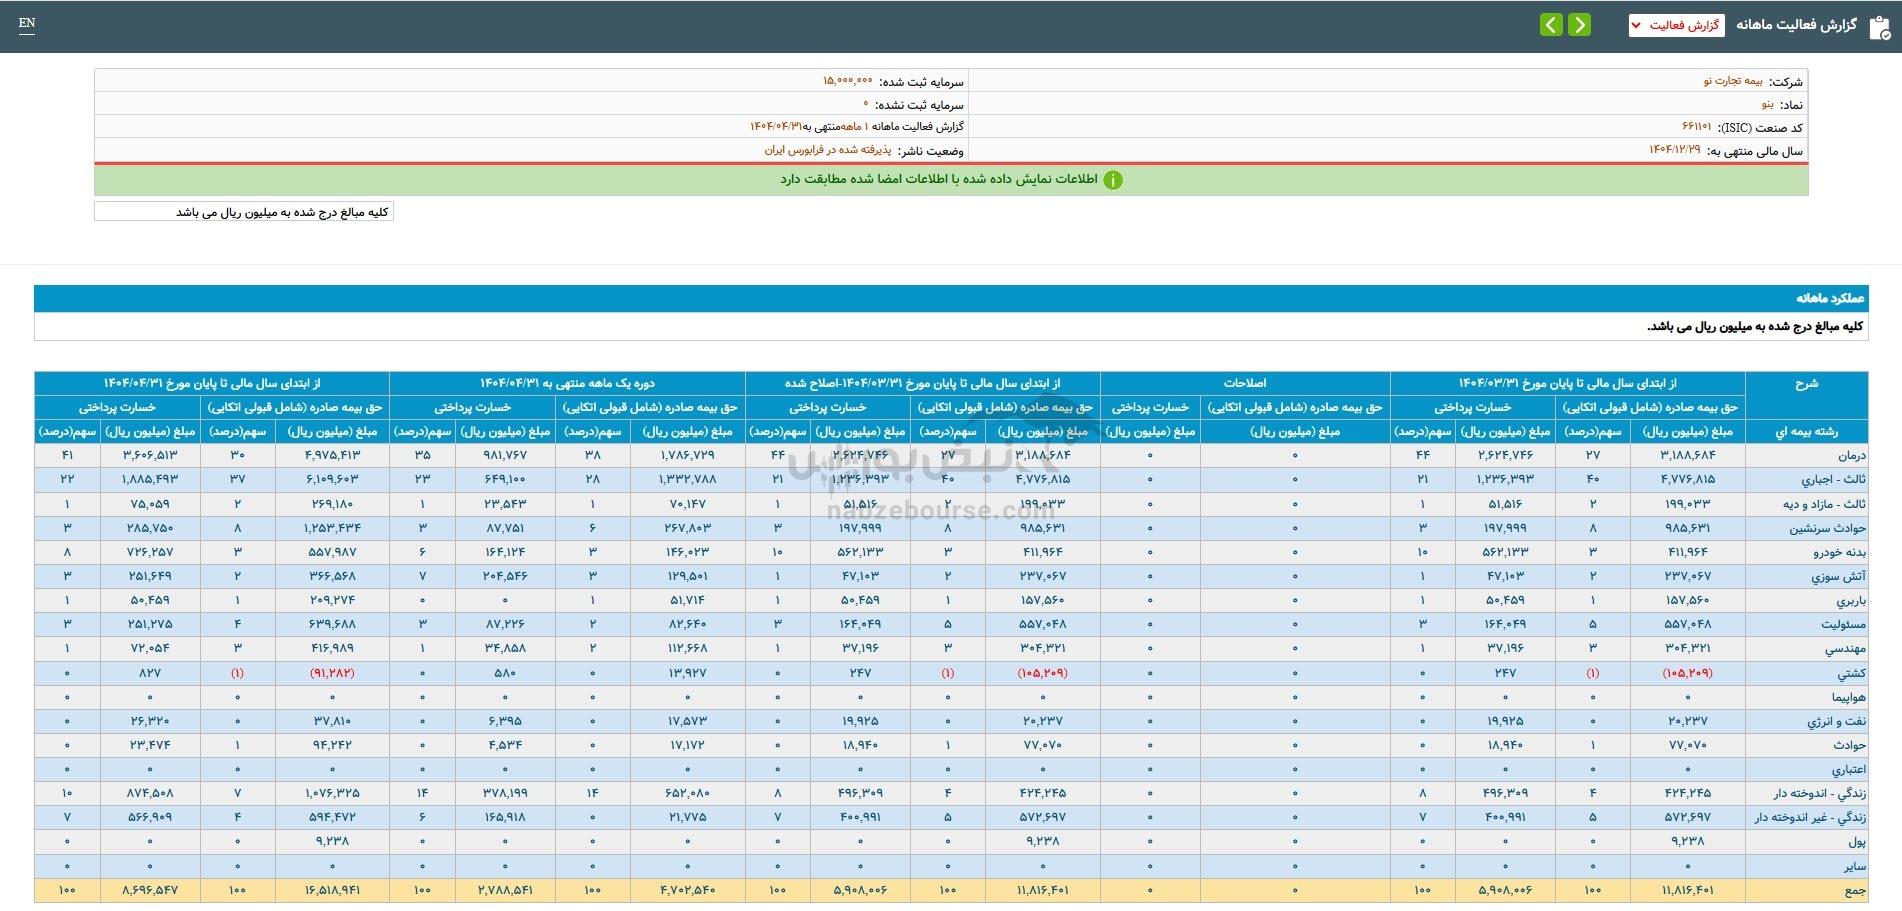Click the اصلاح شده cumulative period group header
This screenshot has height=911, width=1902.
pyautogui.click(x=922, y=383)
